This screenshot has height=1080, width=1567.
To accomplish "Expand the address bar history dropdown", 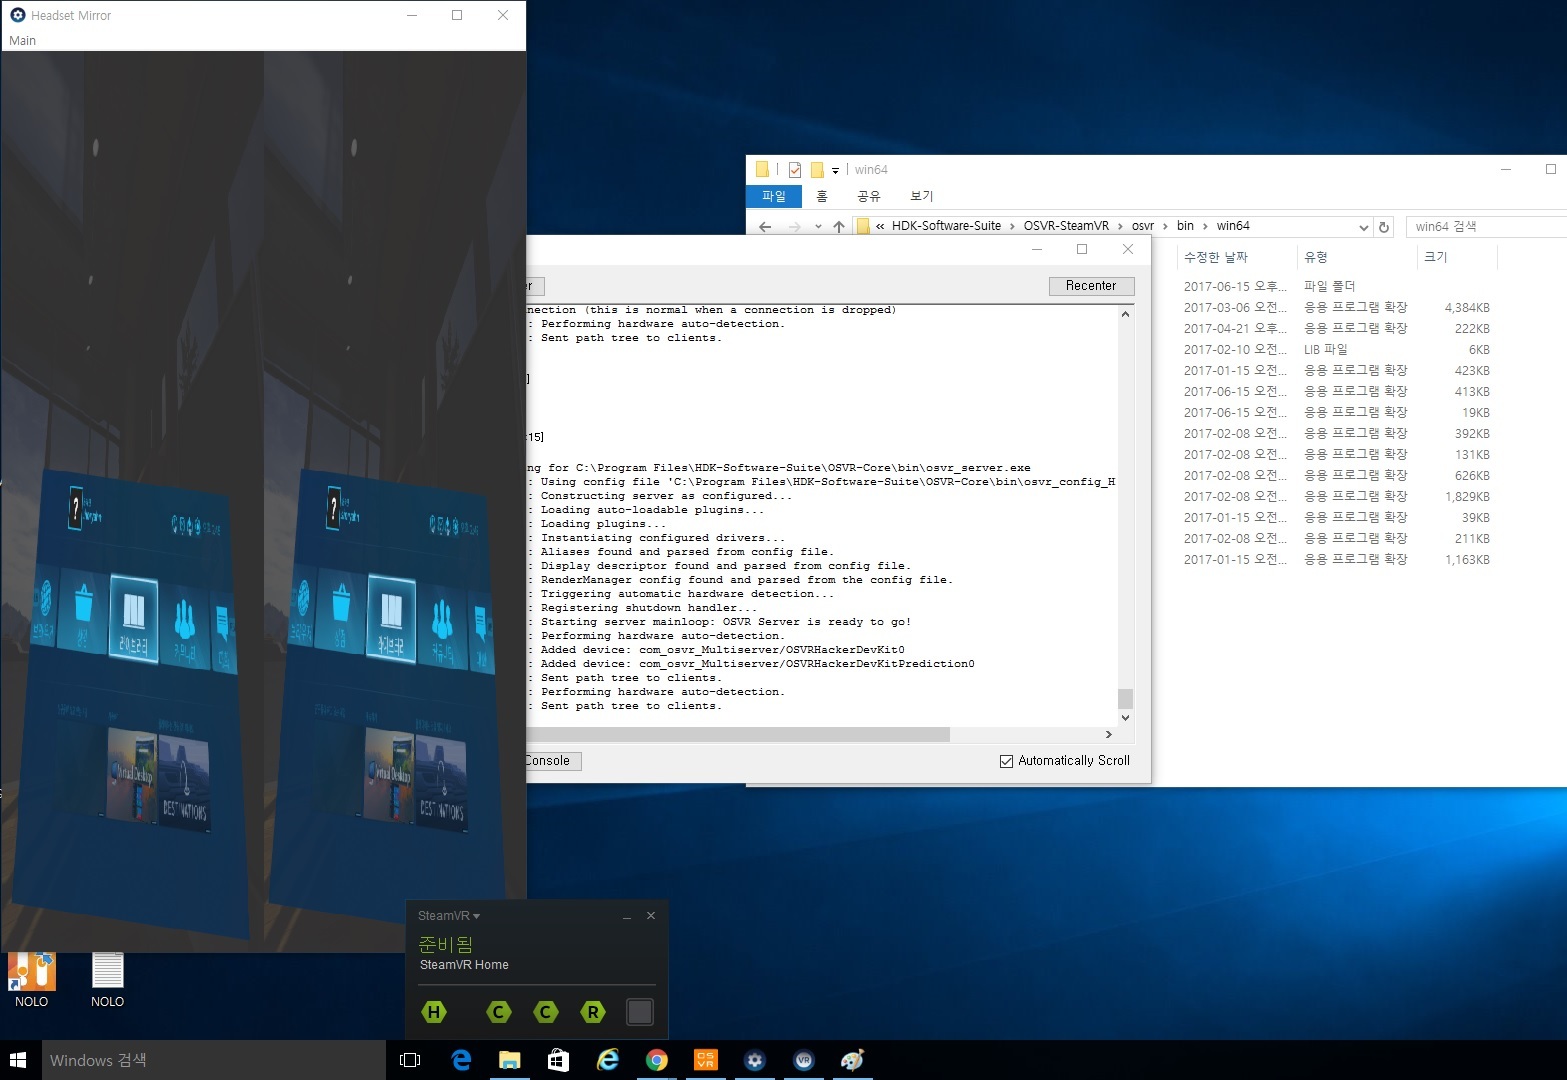I will [1363, 227].
